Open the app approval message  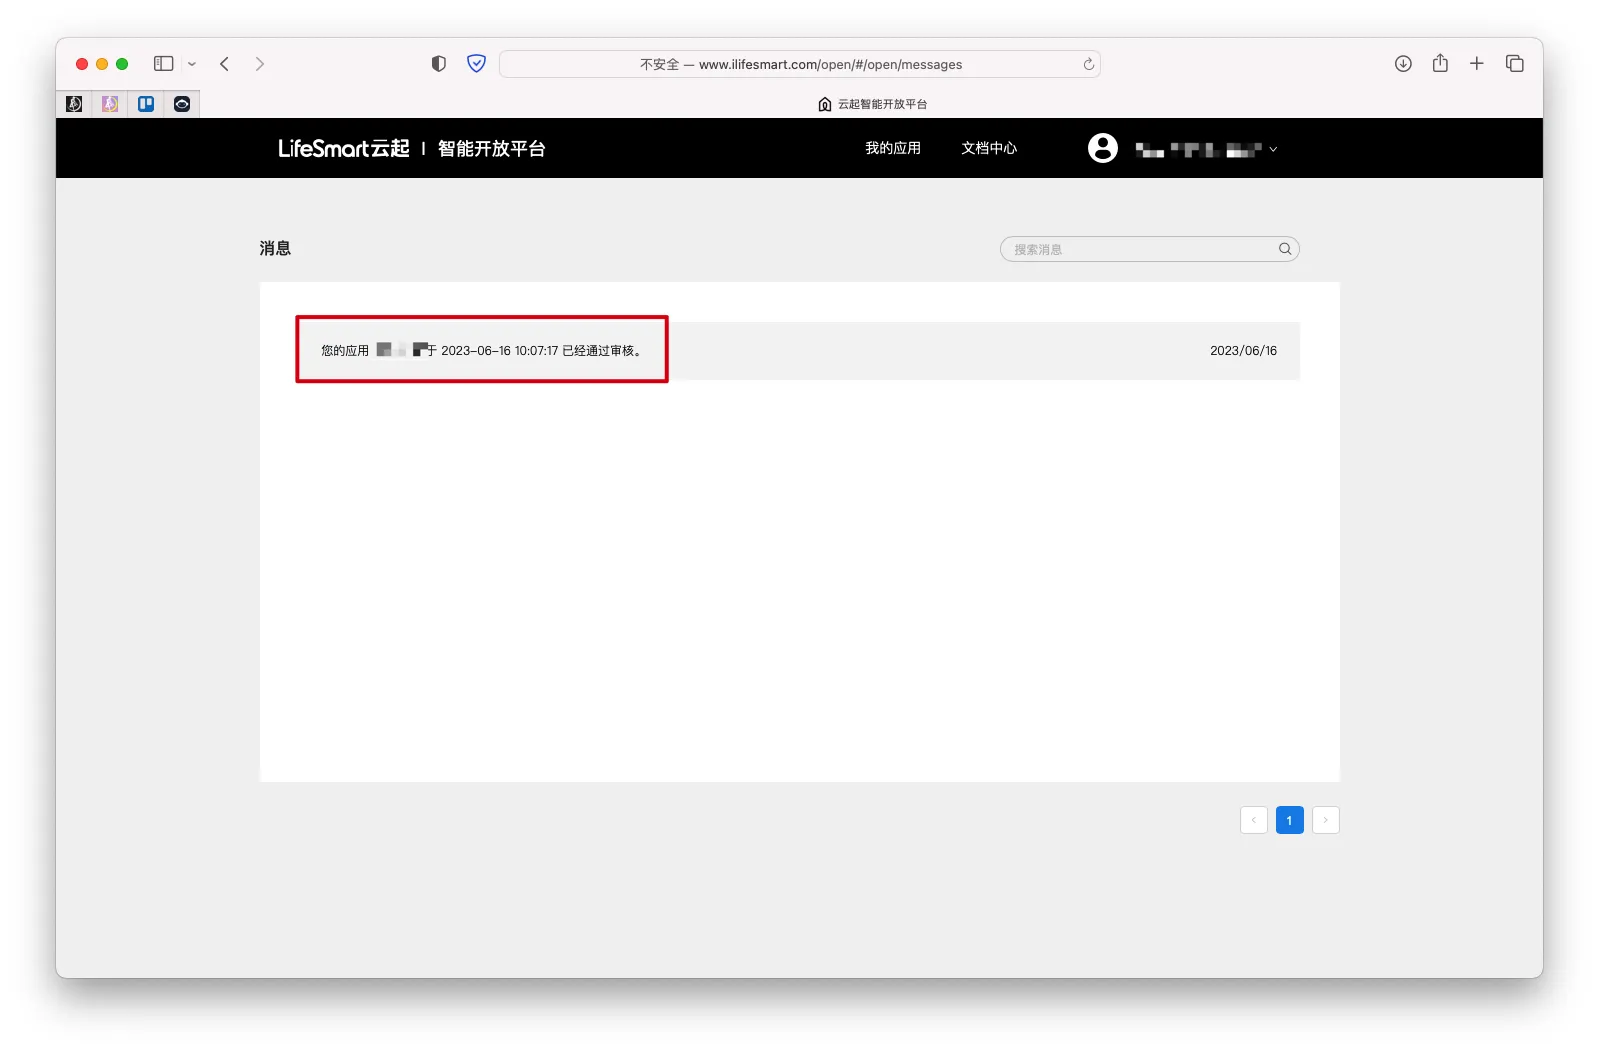(482, 350)
